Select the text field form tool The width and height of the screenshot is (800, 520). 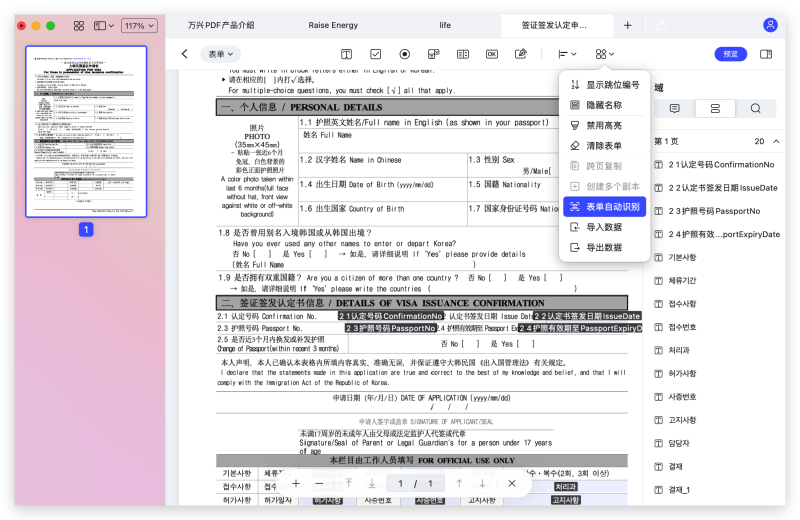[x=346, y=54]
